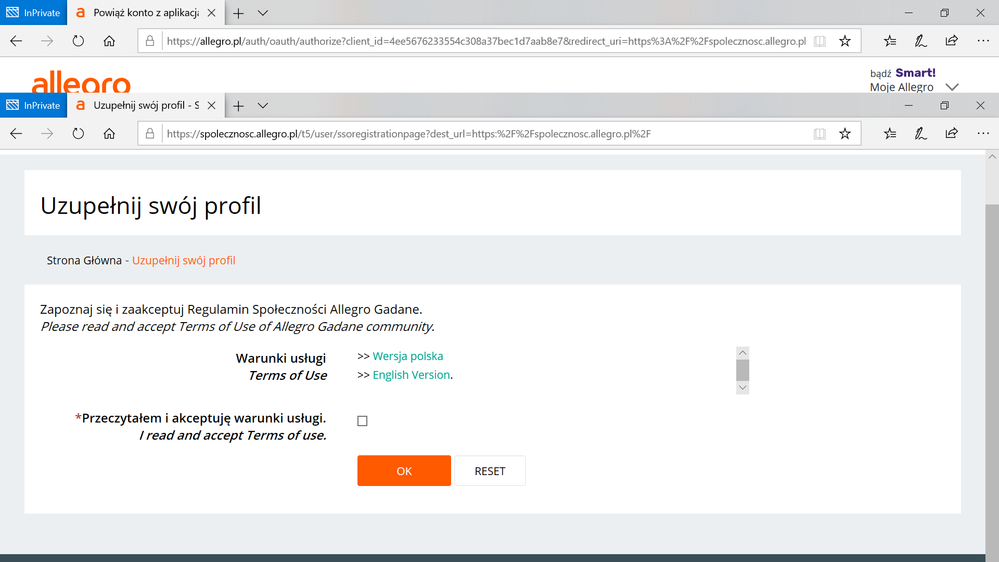The height and width of the screenshot is (562, 999).
Task: Follow the Strona Główna breadcrumb link
Action: pyautogui.click(x=84, y=260)
